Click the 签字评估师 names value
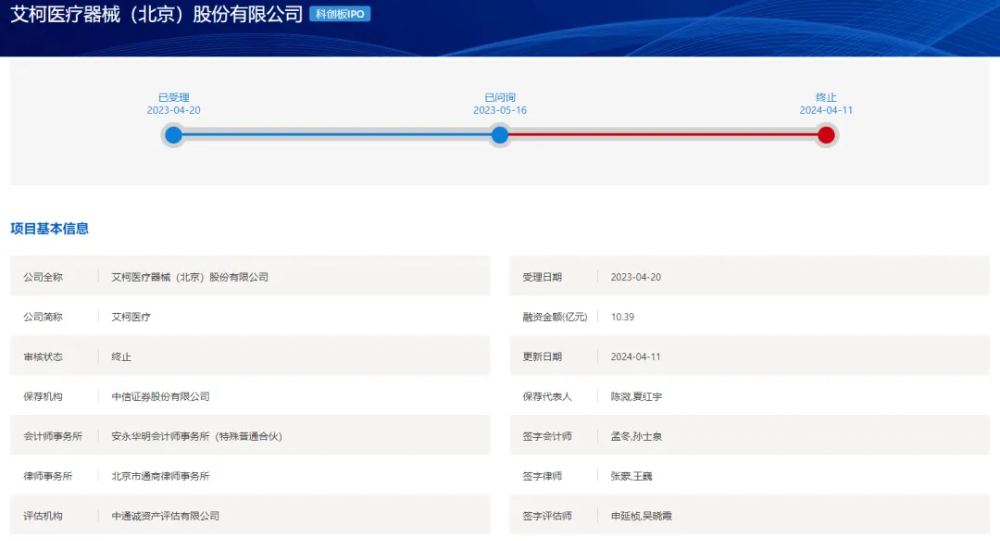1000x541 pixels. tap(642, 515)
